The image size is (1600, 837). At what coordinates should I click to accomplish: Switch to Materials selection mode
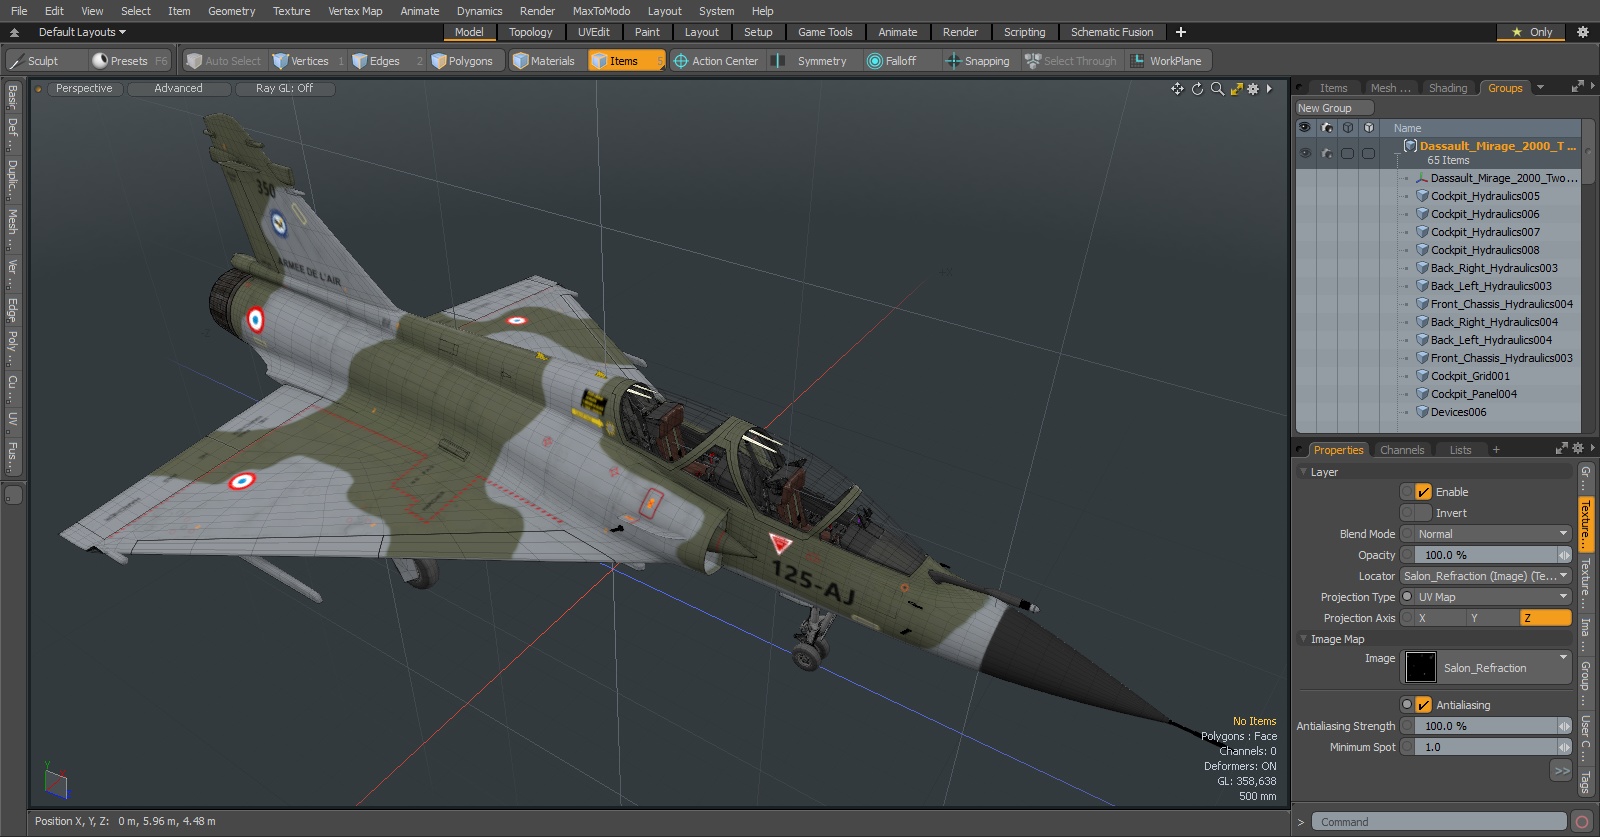pos(546,61)
